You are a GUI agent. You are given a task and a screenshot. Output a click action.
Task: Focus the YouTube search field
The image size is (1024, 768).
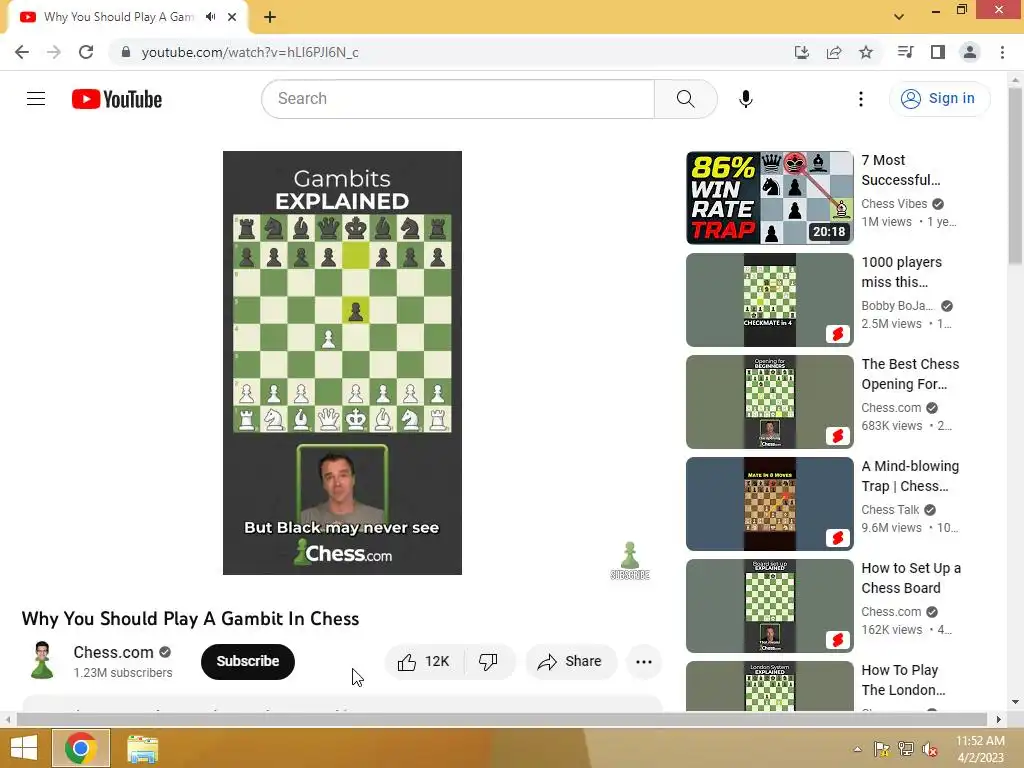tap(458, 99)
